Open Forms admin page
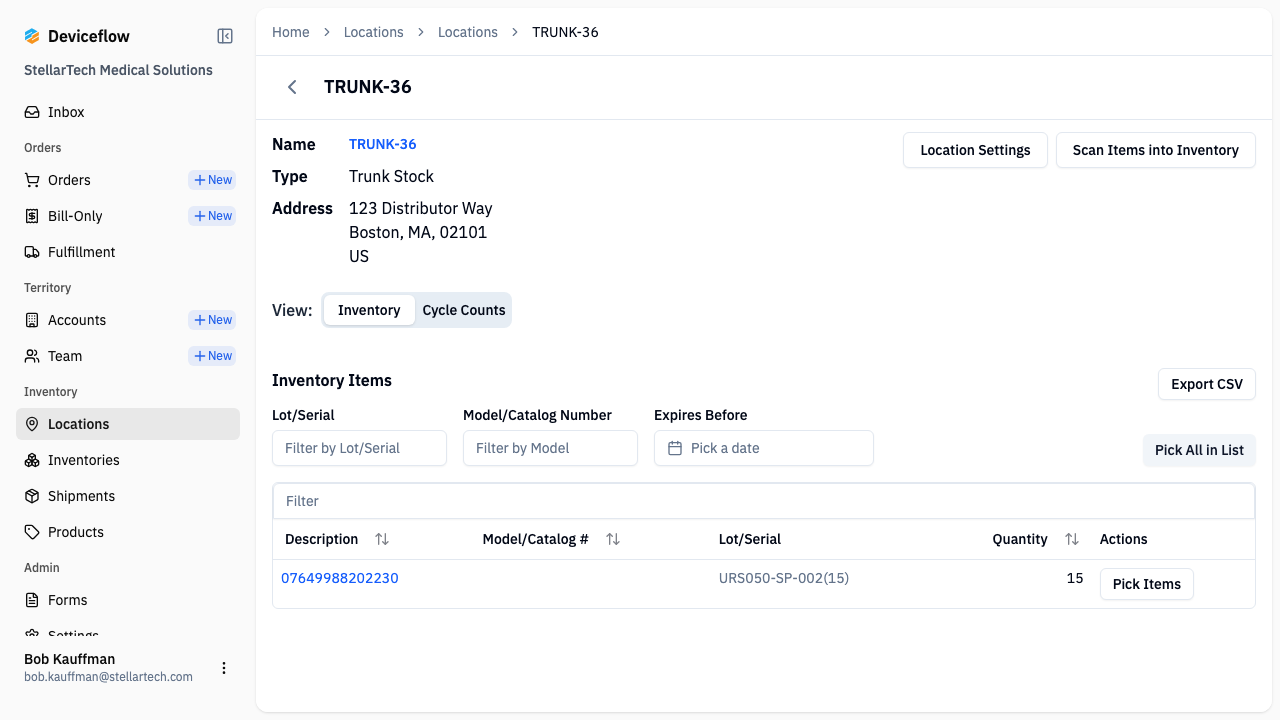 click(x=128, y=600)
